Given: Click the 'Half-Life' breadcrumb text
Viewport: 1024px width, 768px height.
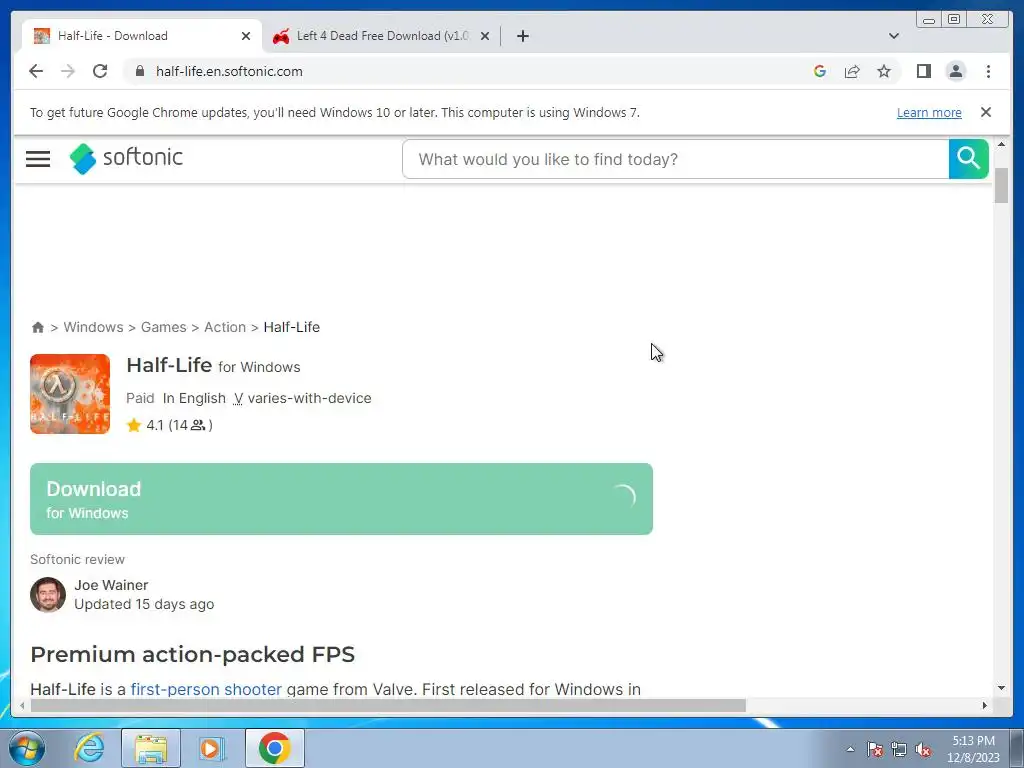Looking at the screenshot, I should pos(291,327).
